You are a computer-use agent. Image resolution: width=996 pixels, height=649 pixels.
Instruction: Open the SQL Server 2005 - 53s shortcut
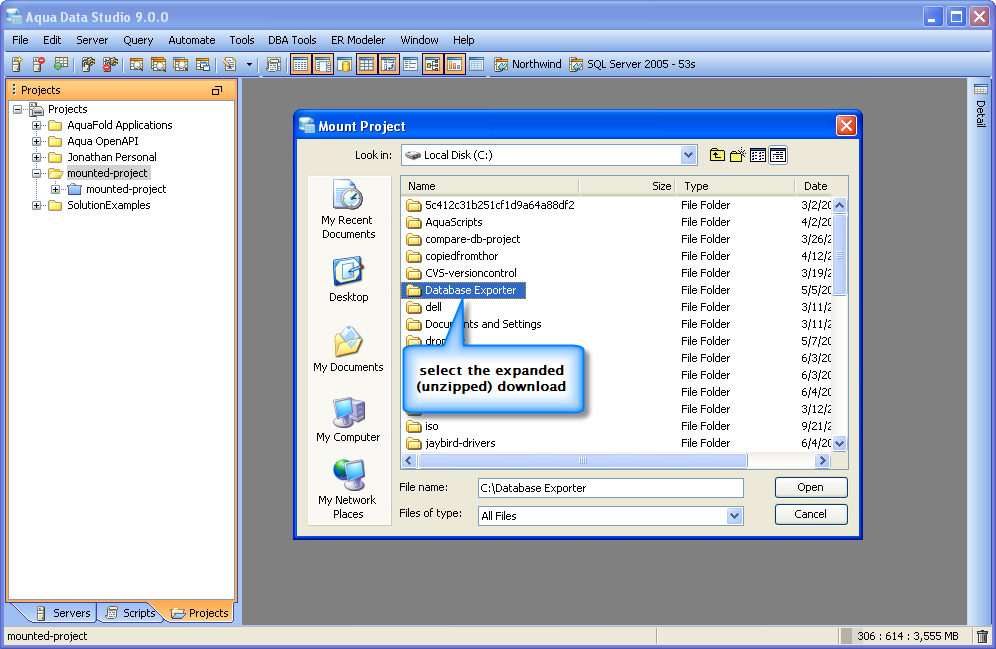[633, 64]
